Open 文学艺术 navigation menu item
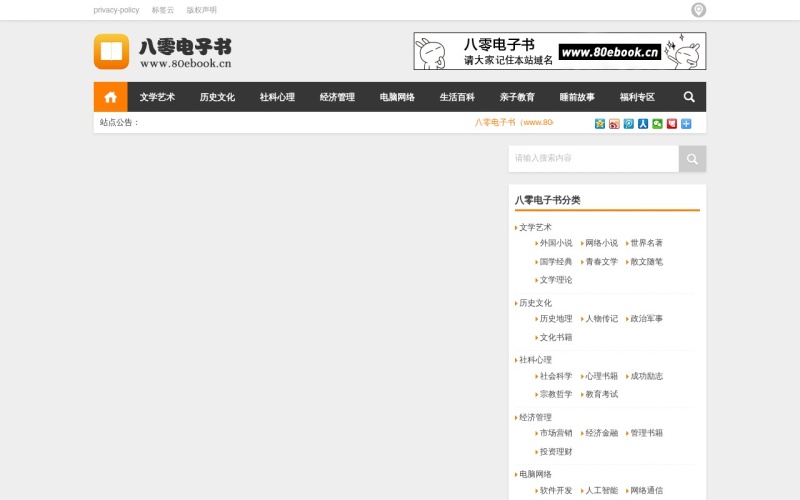 pos(157,97)
